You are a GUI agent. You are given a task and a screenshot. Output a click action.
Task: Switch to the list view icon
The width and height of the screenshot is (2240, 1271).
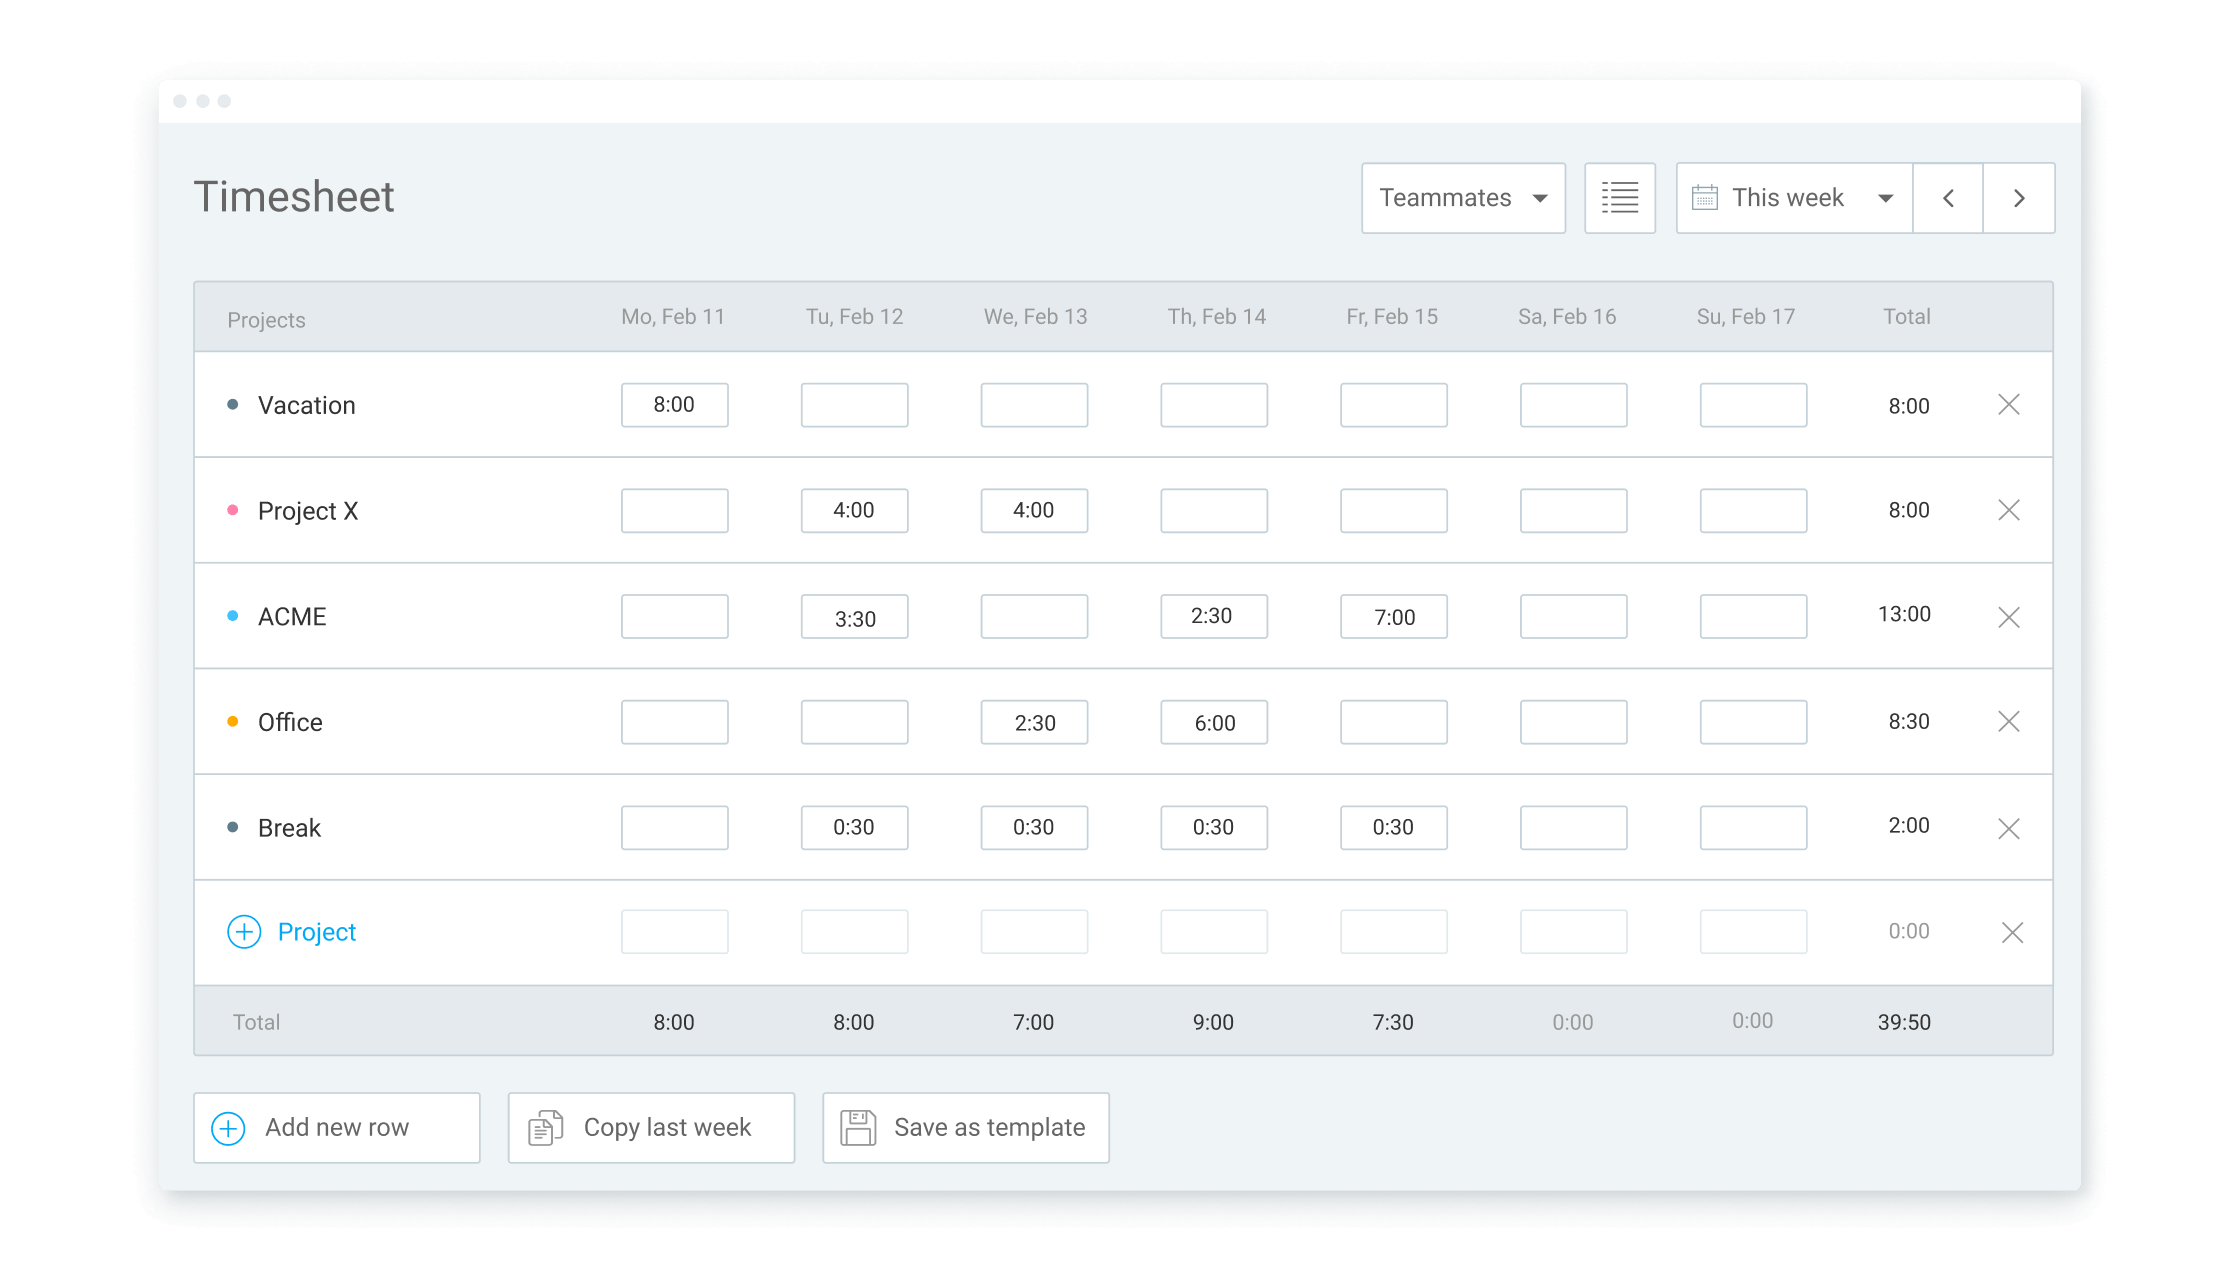coord(1619,198)
